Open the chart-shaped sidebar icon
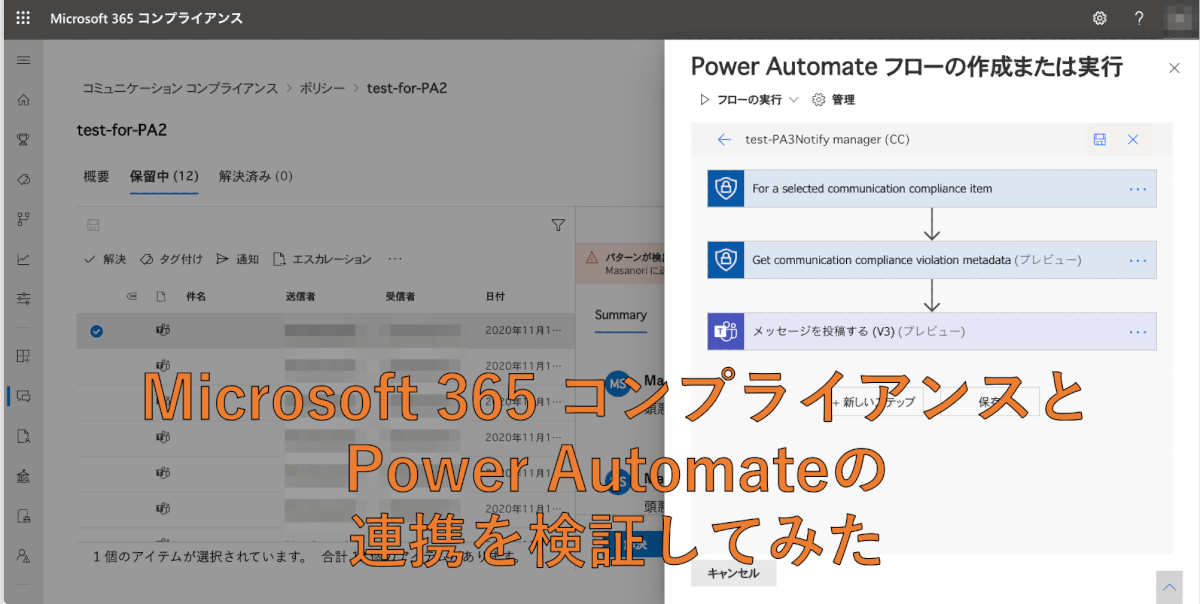This screenshot has width=1200, height=604. click(x=23, y=259)
